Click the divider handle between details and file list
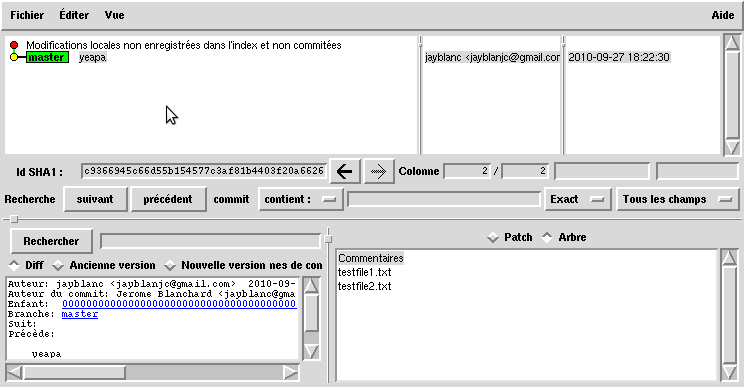The height and width of the screenshot is (387, 744). [328, 239]
